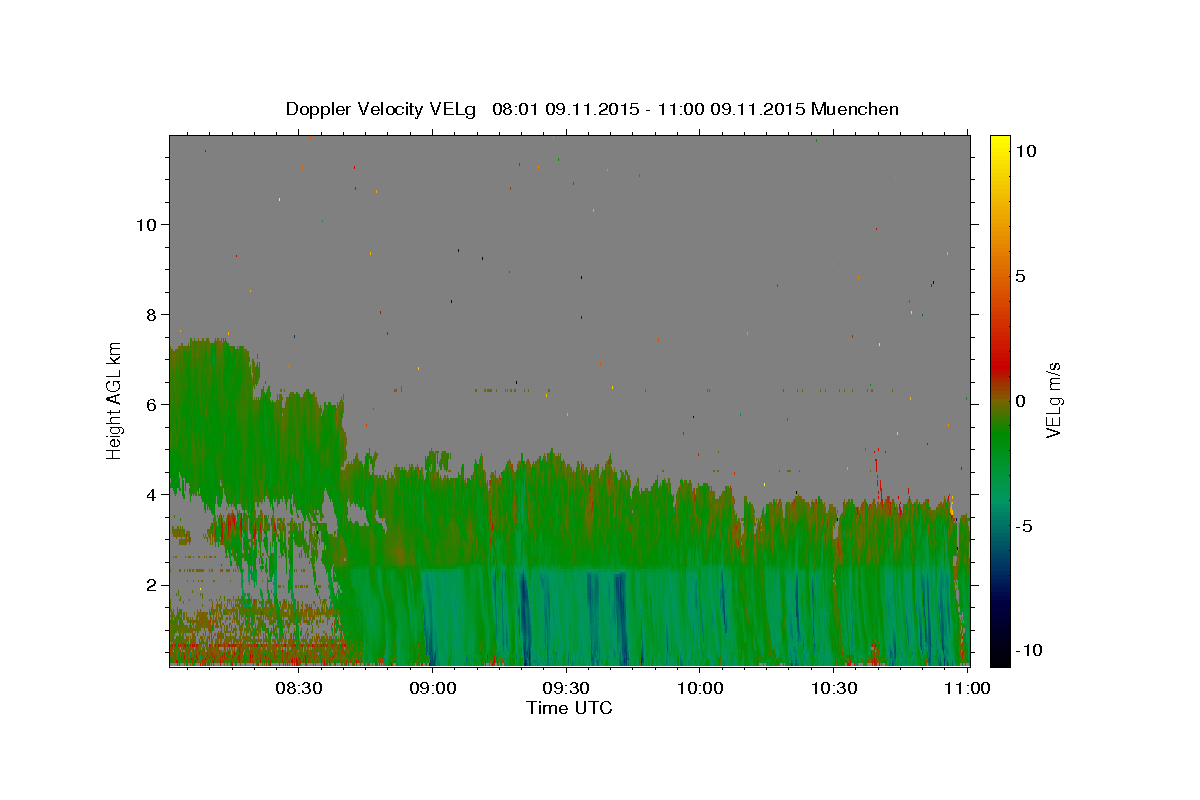Screen dimensions: 1200x800
Task: Click the 09:00 time tick label
Action: [433, 688]
